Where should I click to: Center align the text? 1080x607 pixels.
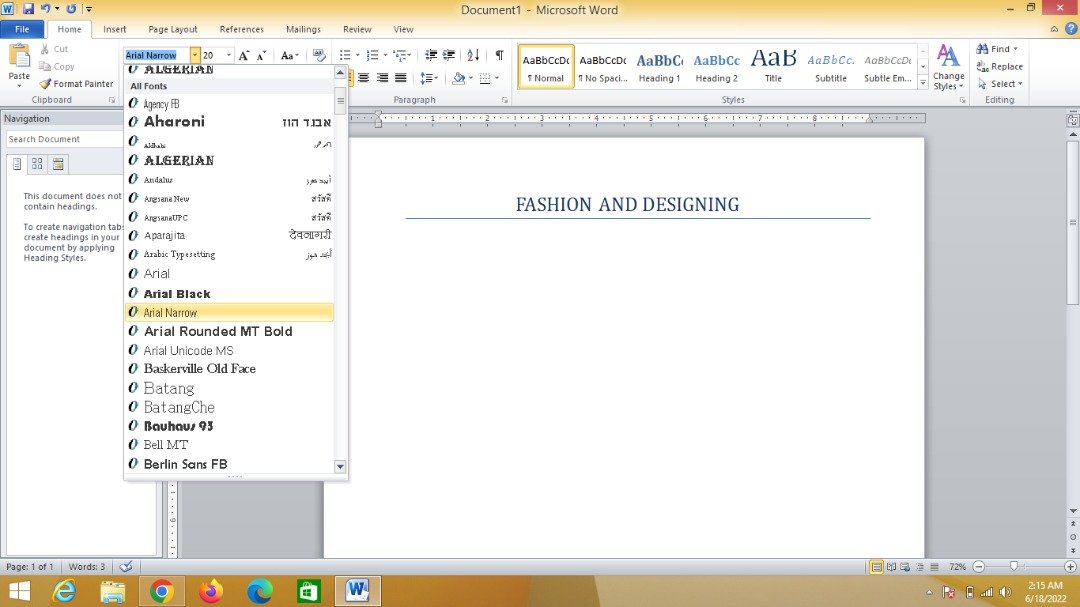(x=364, y=78)
